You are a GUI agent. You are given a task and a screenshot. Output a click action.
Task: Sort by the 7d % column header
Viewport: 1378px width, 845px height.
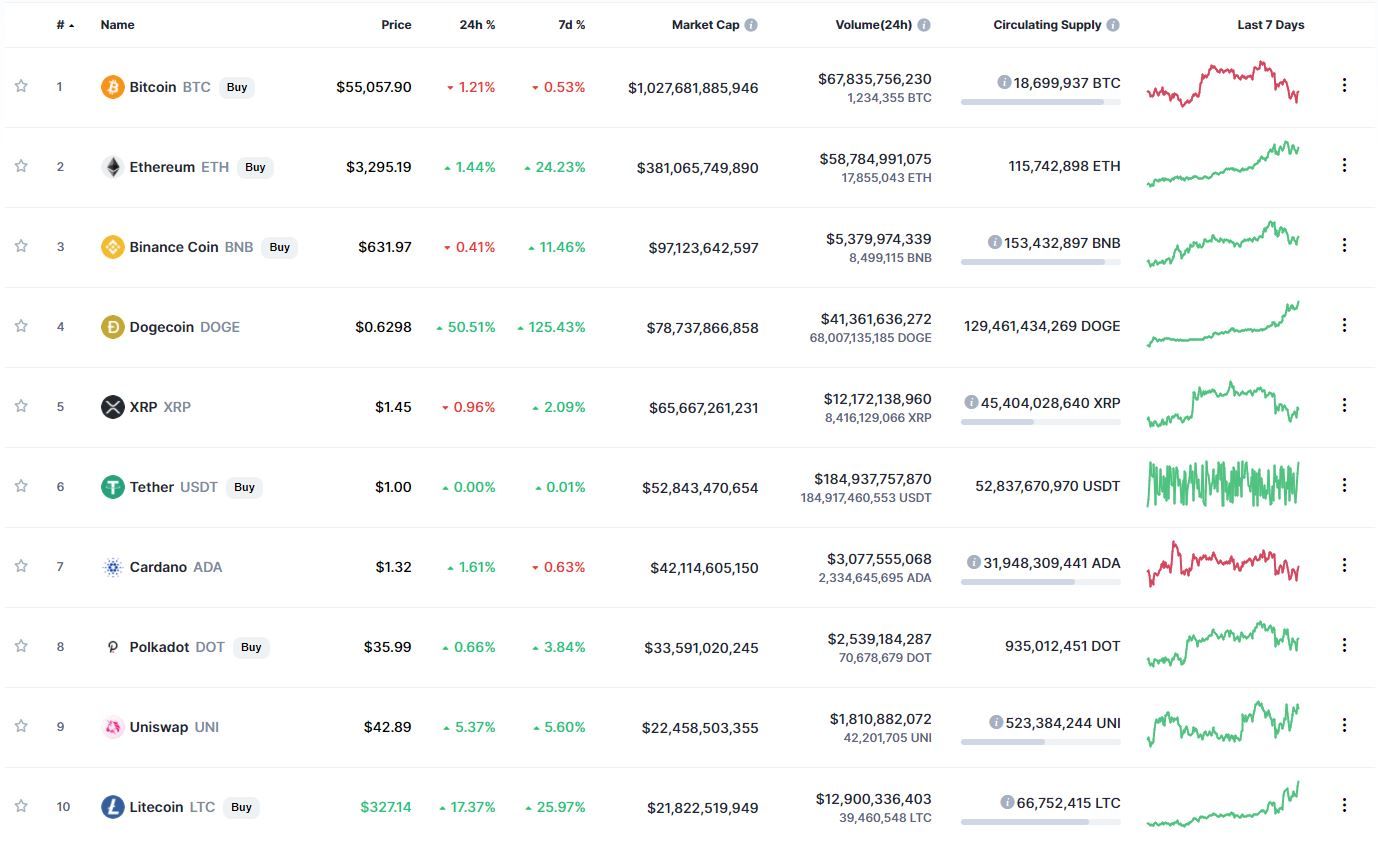pos(572,25)
